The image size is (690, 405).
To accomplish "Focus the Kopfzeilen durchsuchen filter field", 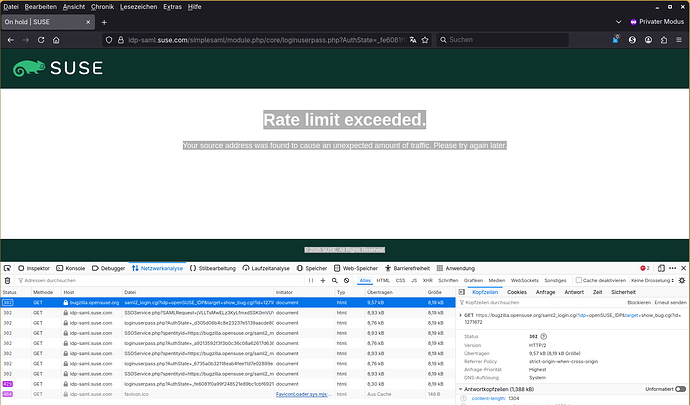I will [541, 302].
